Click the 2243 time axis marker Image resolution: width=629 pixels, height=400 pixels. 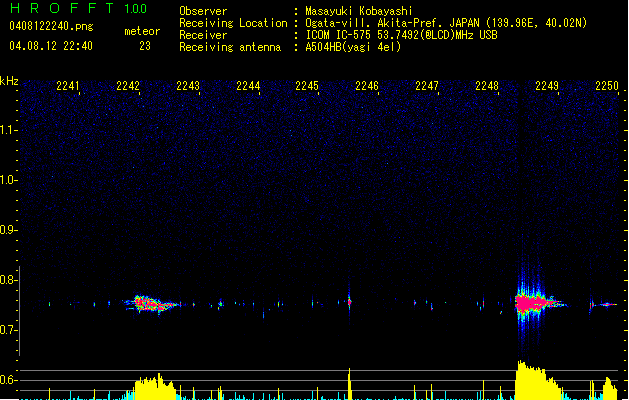click(188, 86)
